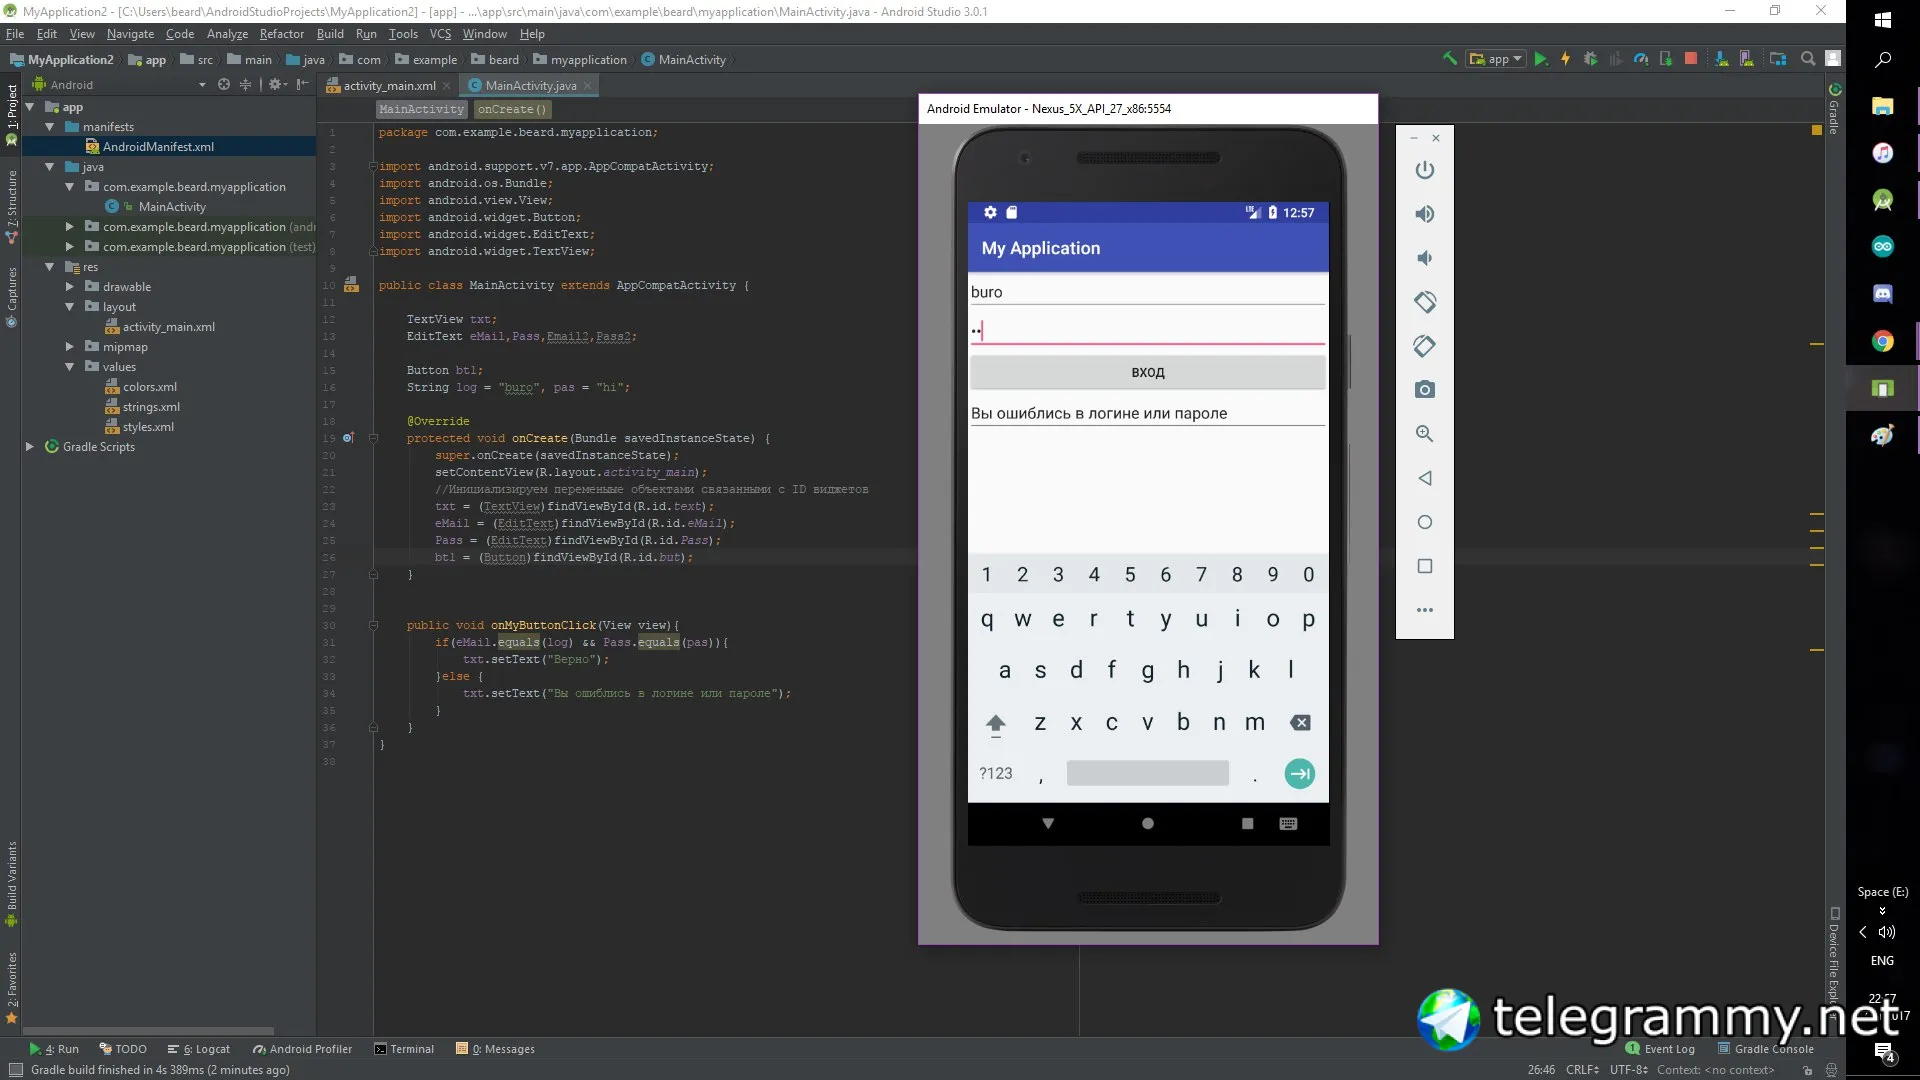Open the Refactor menu
Screen dimensions: 1920x1080
click(281, 34)
